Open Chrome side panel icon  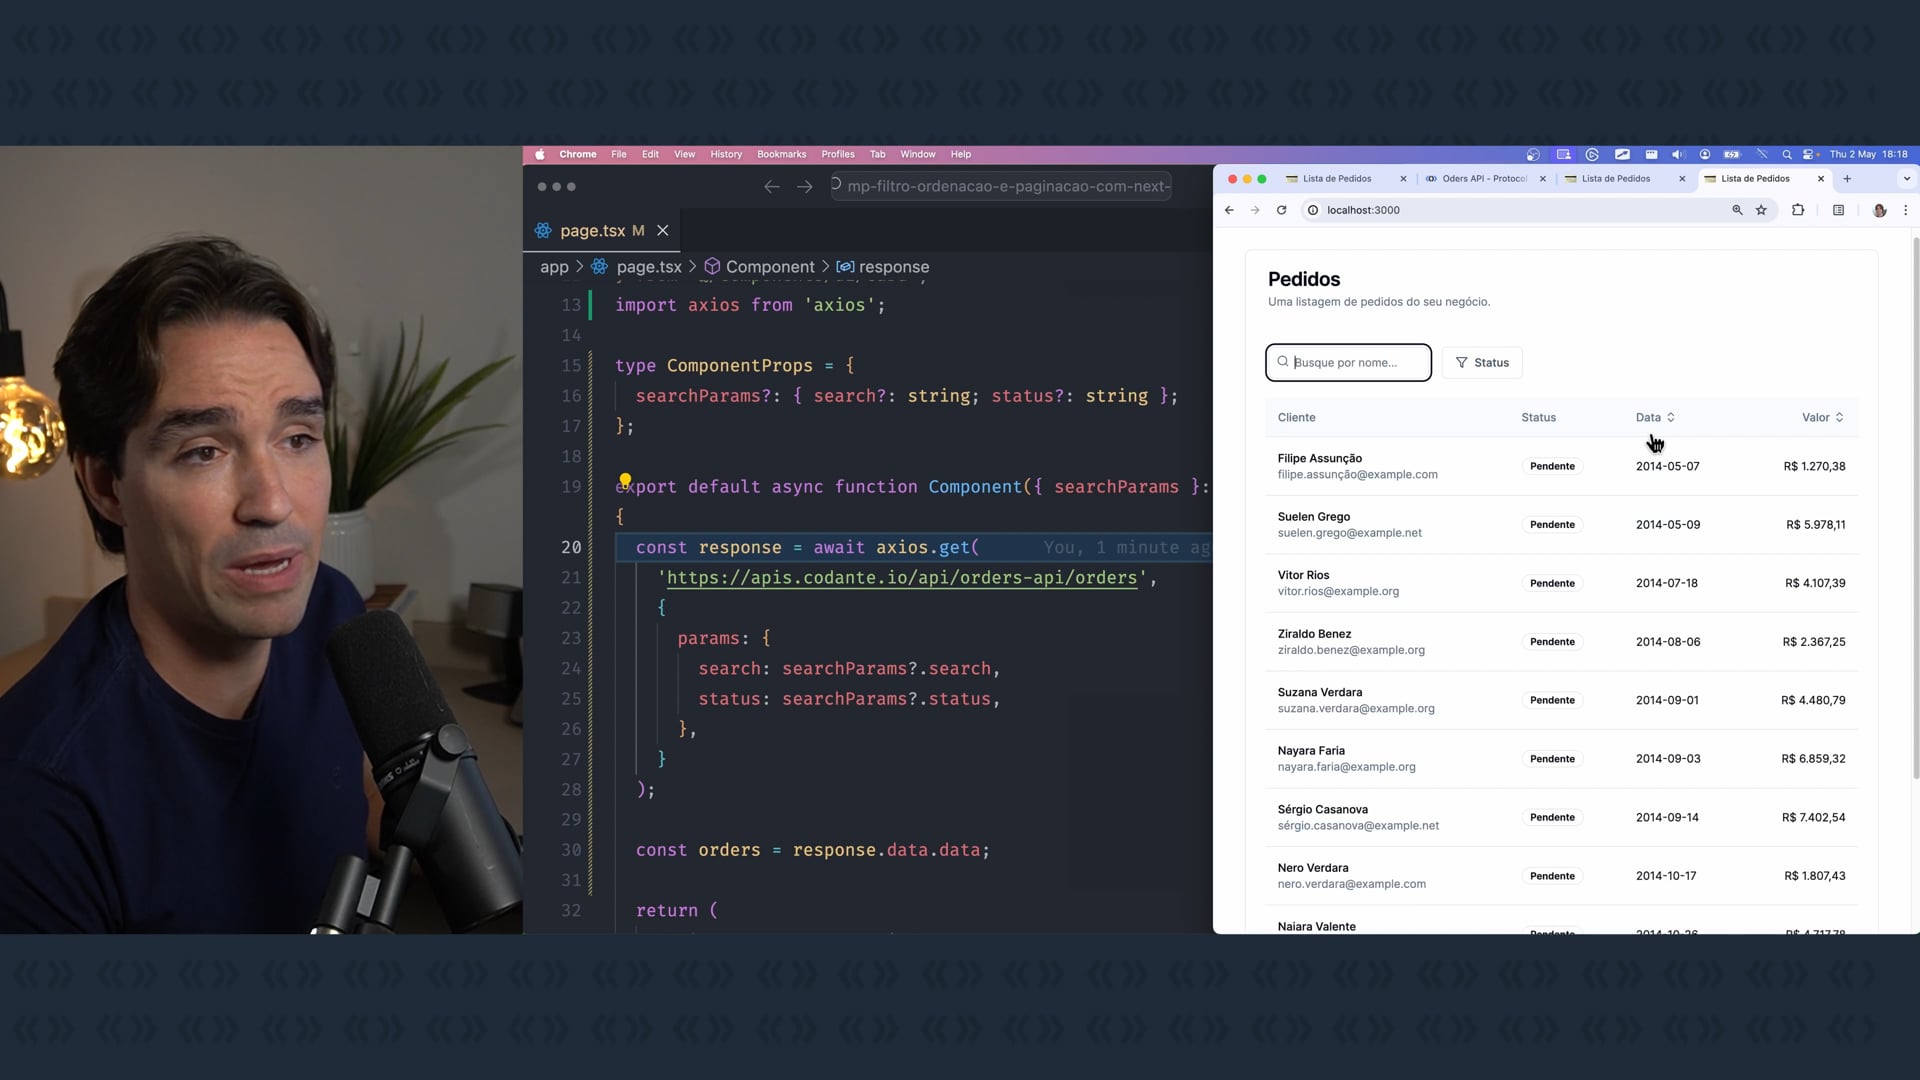pyautogui.click(x=1838, y=210)
